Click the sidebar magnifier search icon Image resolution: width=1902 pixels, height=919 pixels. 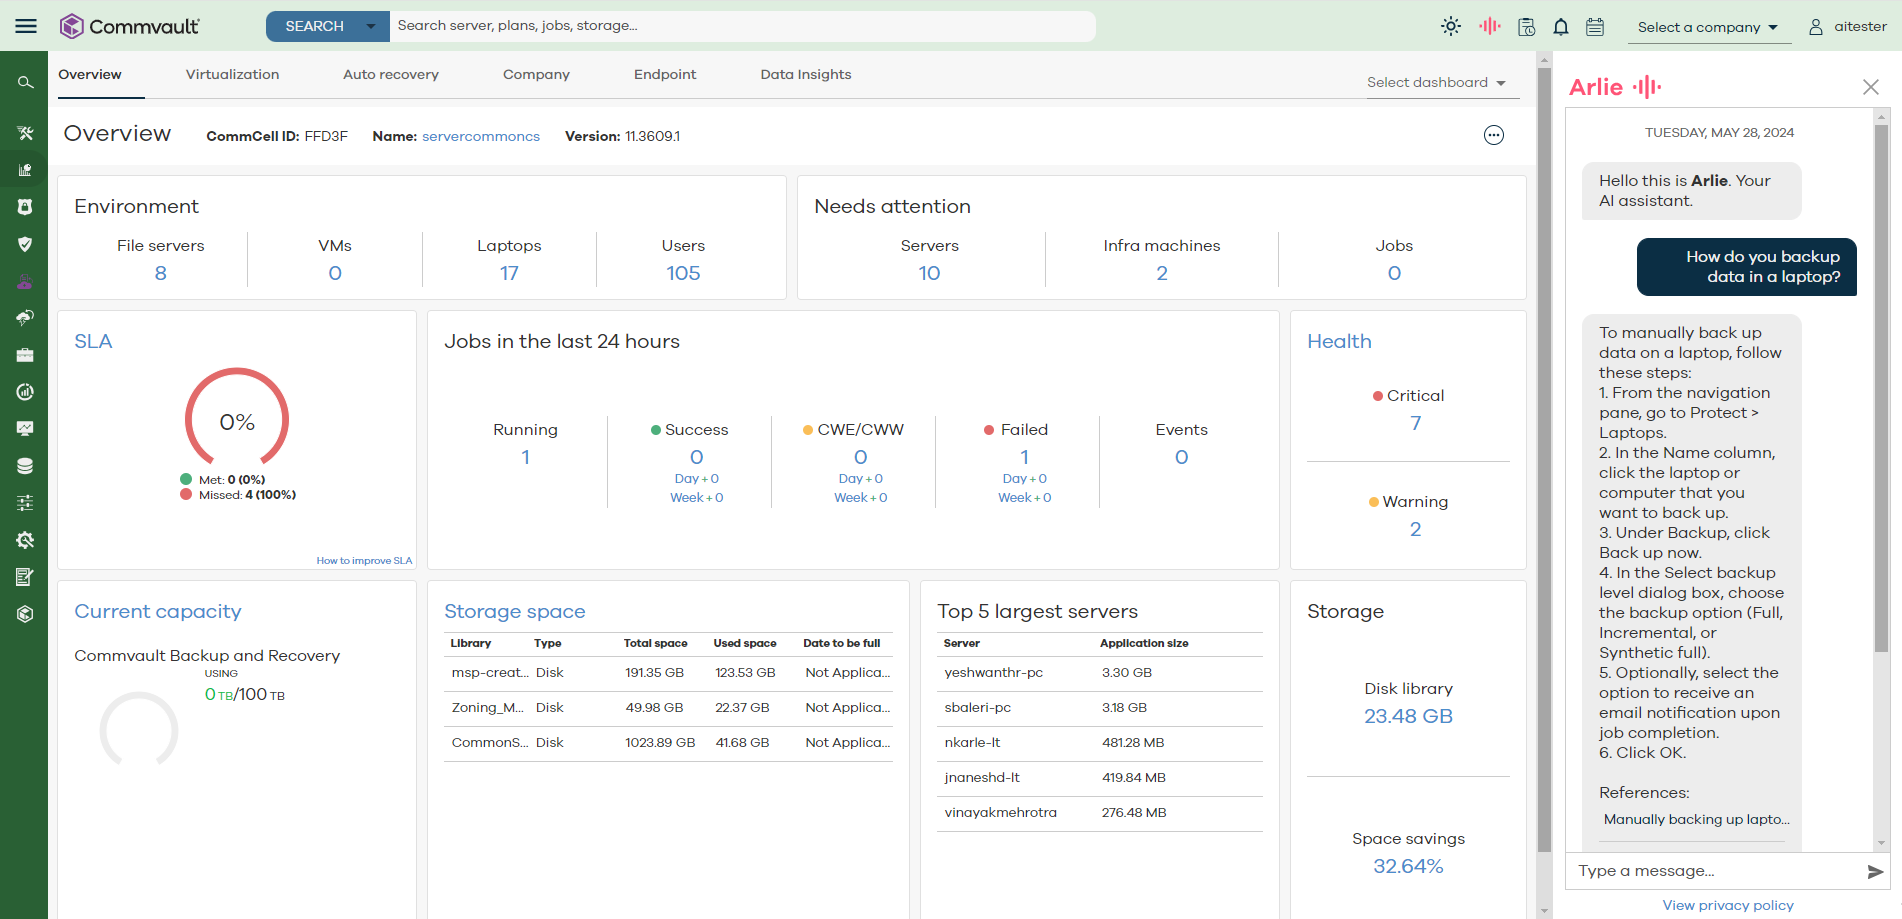pos(25,83)
